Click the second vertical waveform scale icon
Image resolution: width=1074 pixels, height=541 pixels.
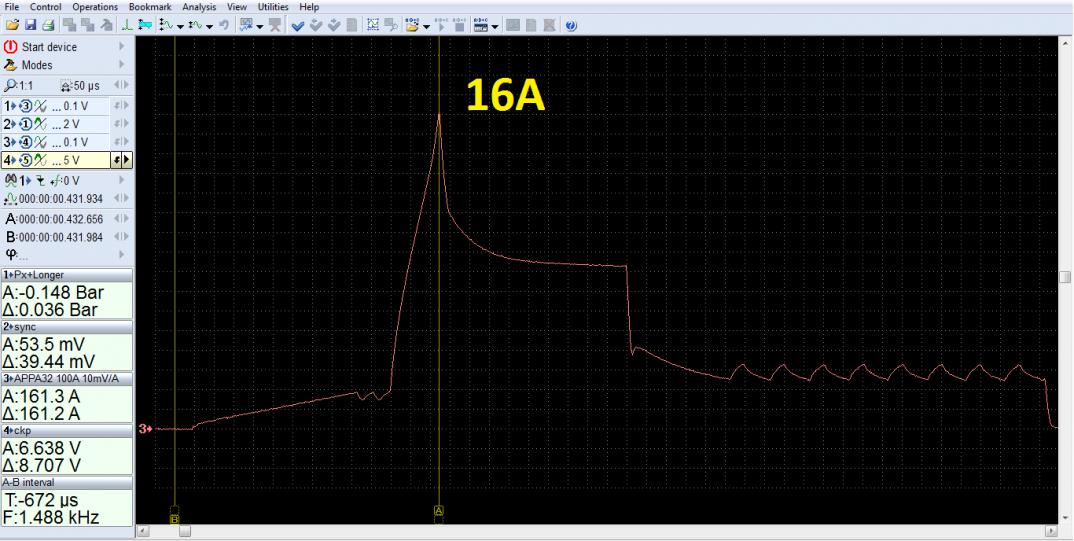tap(195, 25)
